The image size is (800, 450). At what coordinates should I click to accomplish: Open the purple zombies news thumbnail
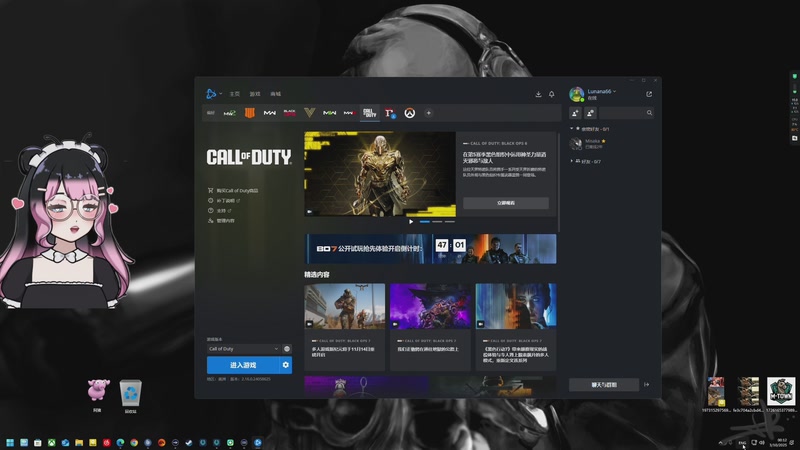(x=430, y=306)
